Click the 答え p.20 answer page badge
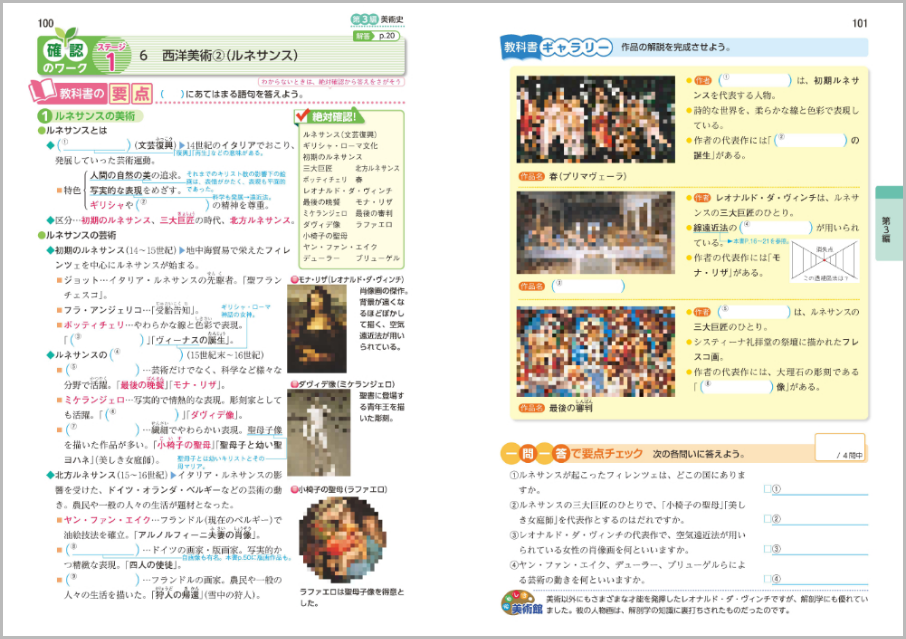Image resolution: width=906 pixels, height=639 pixels. tap(376, 36)
